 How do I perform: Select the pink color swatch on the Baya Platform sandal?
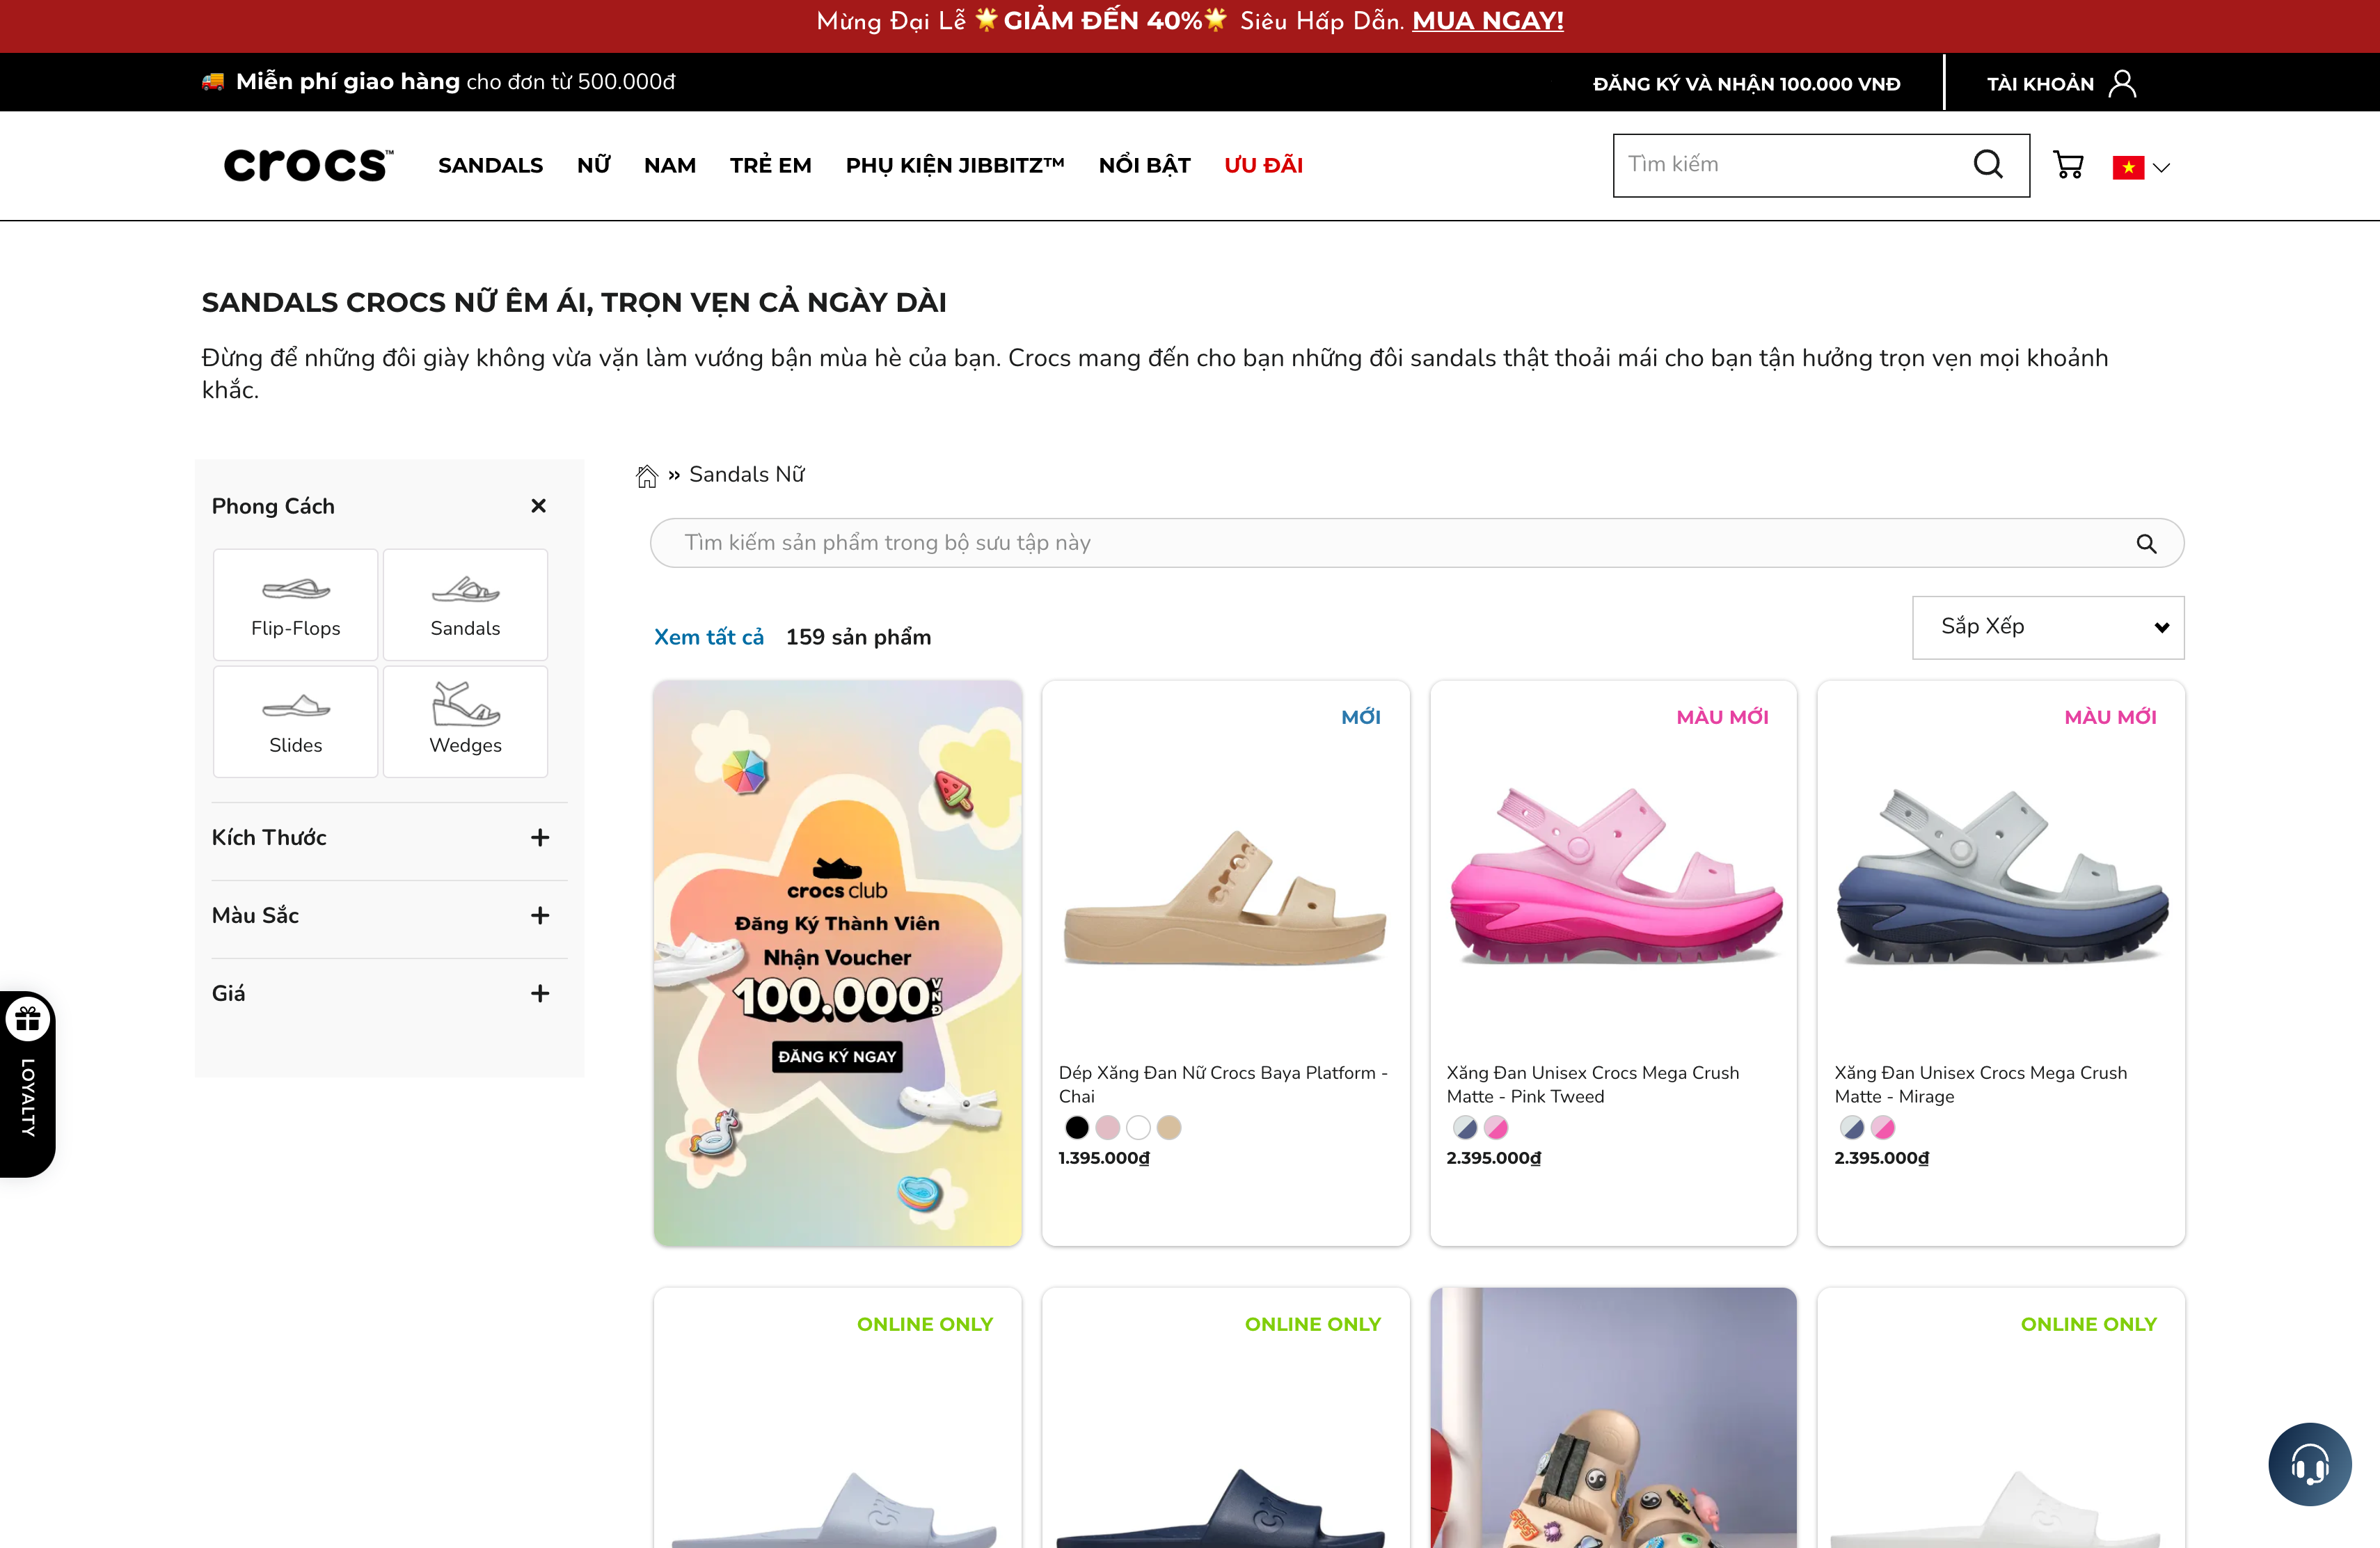tap(1107, 1127)
